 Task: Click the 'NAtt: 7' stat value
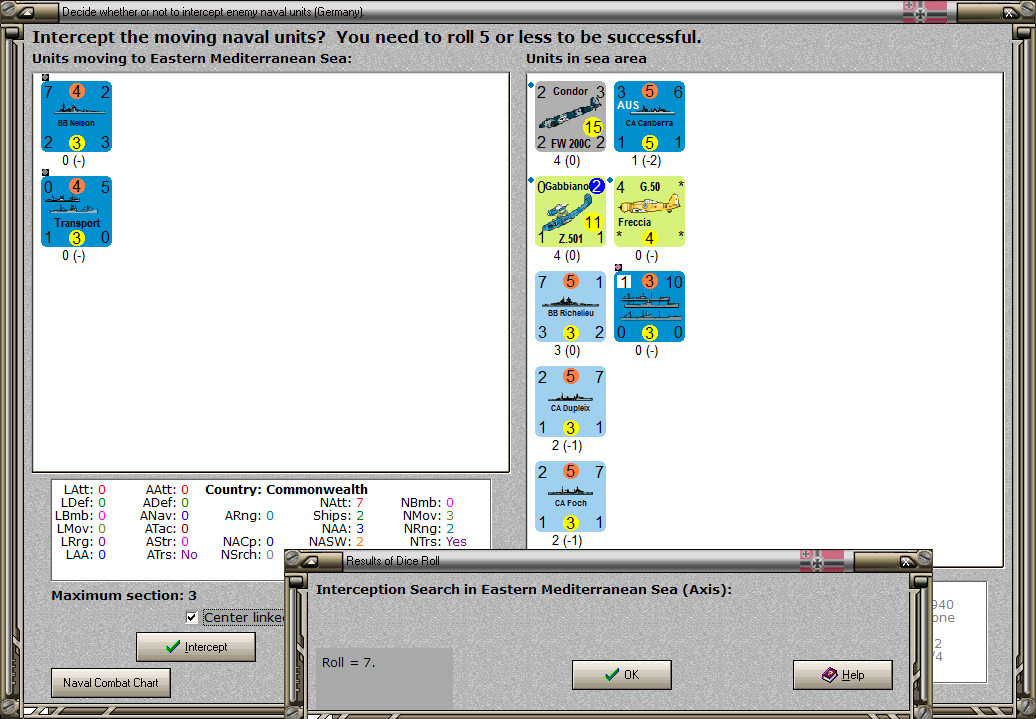[342, 503]
